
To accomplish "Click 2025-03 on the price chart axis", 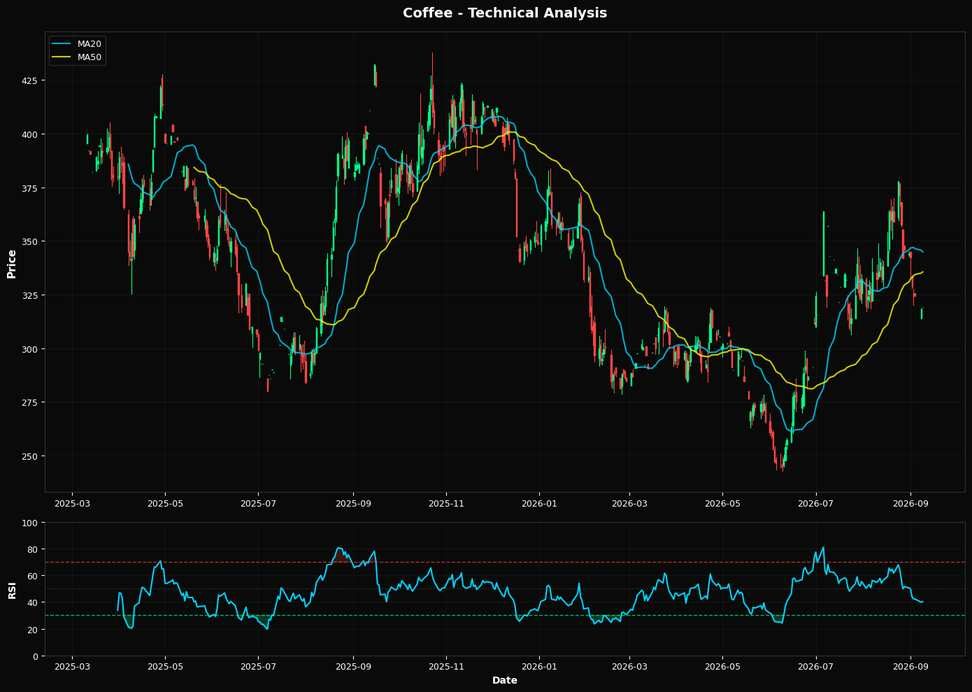I will pos(73,503).
